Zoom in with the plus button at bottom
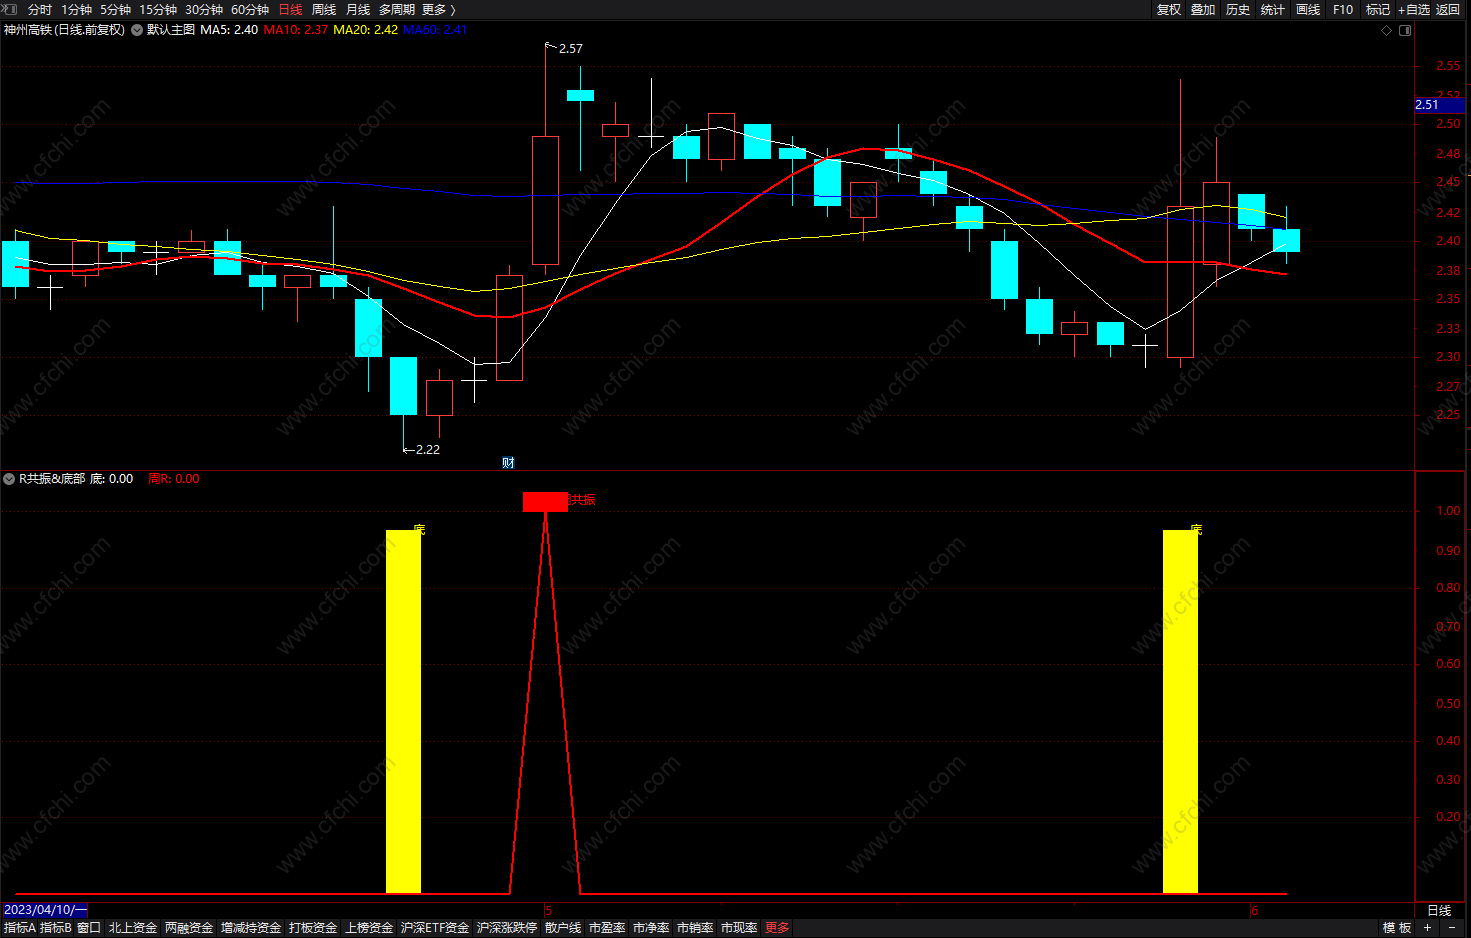1471x938 pixels. [1428, 928]
